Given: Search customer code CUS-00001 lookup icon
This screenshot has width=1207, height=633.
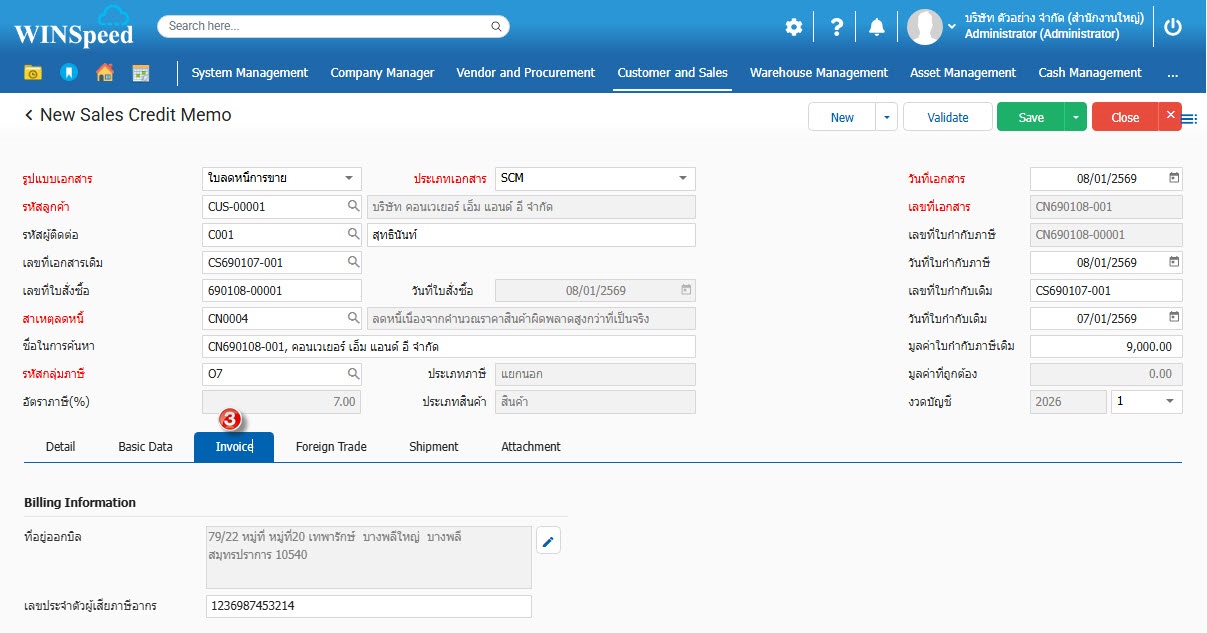Looking at the screenshot, I should coord(353,207).
